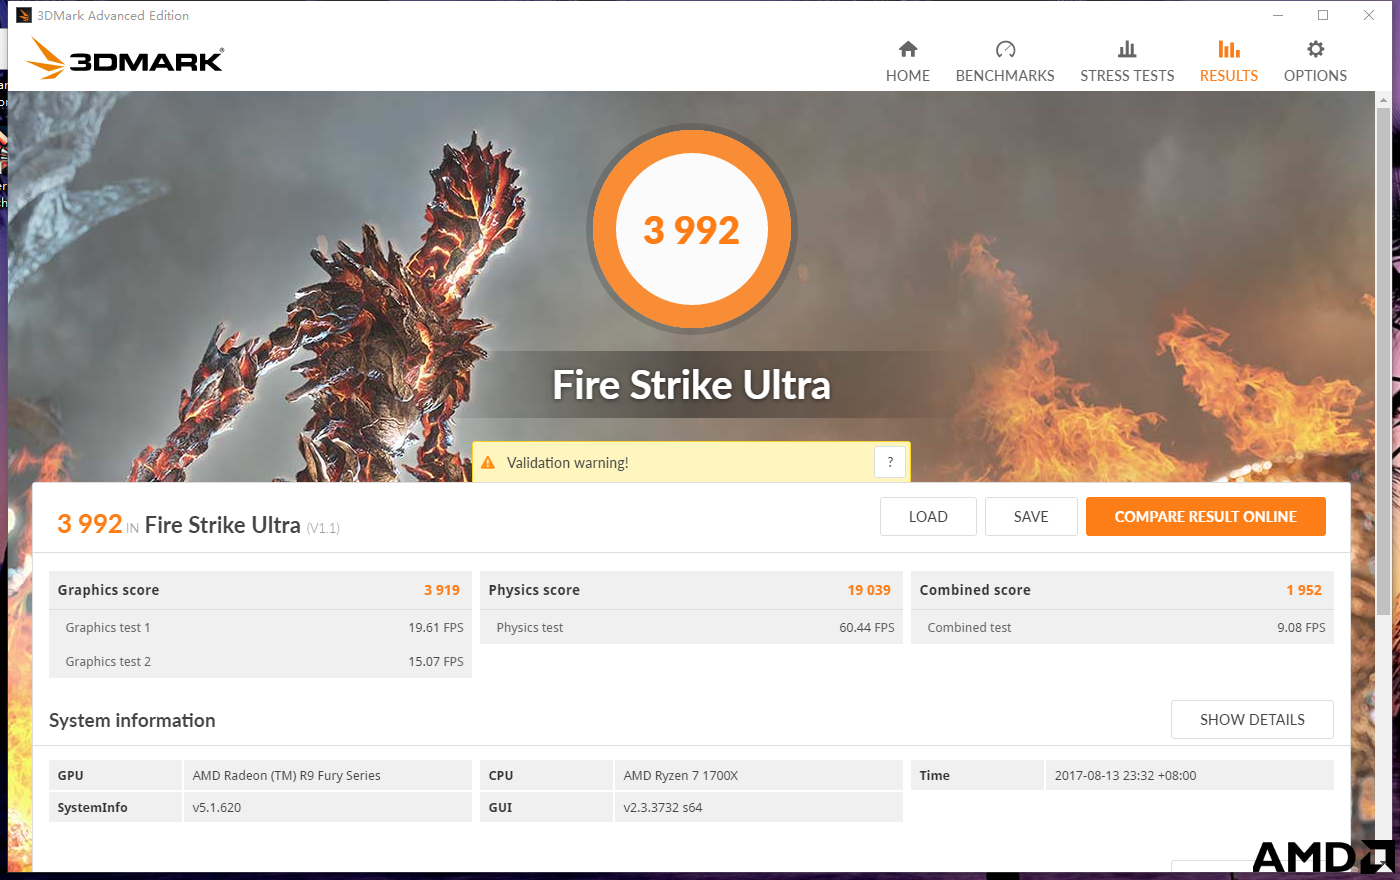Click the SAVE button
Screen dimensions: 1400x880
pos(1031,517)
